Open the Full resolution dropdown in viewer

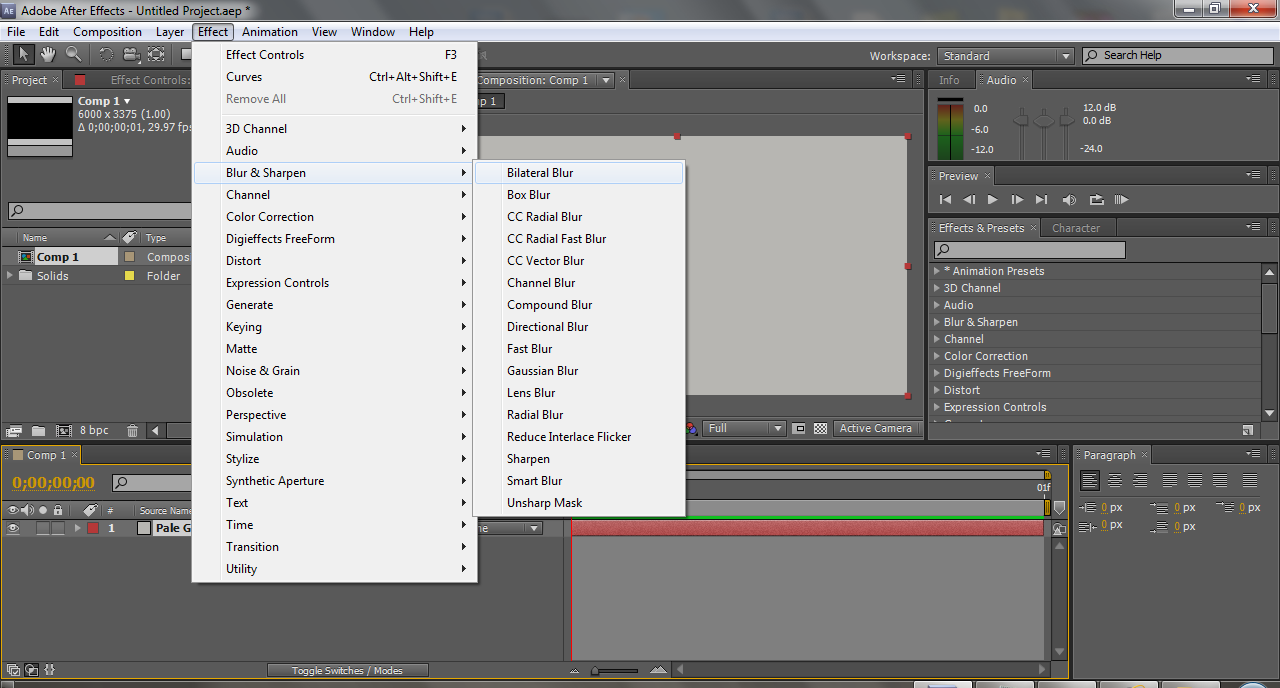(745, 428)
